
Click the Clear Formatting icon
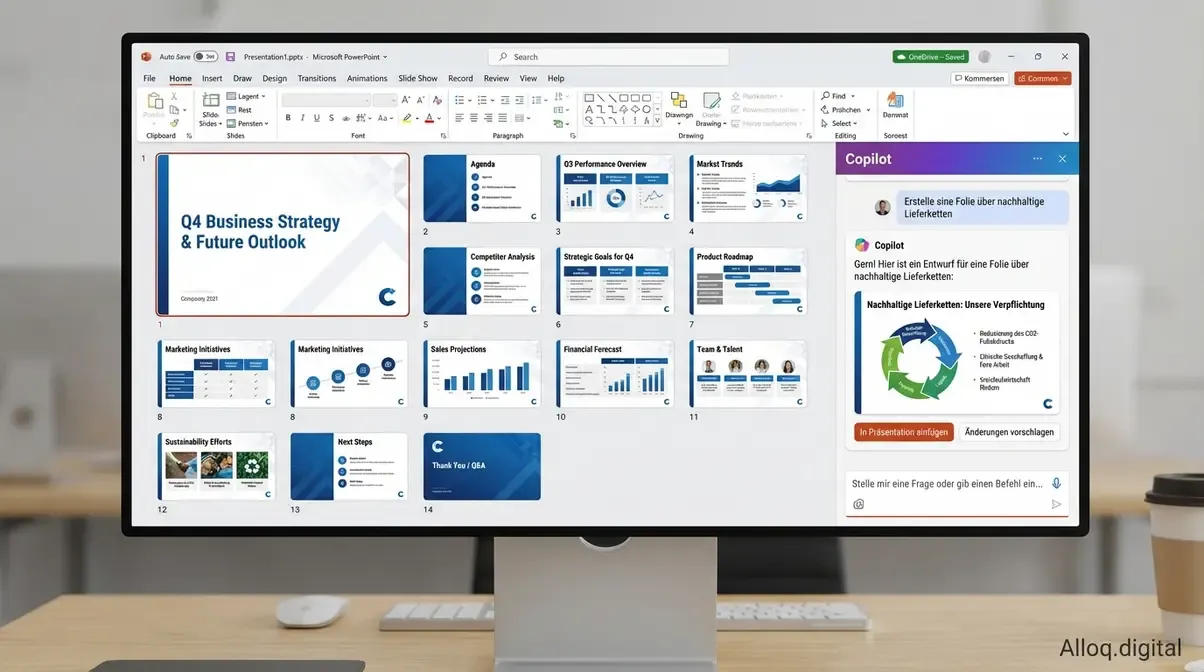click(x=437, y=100)
